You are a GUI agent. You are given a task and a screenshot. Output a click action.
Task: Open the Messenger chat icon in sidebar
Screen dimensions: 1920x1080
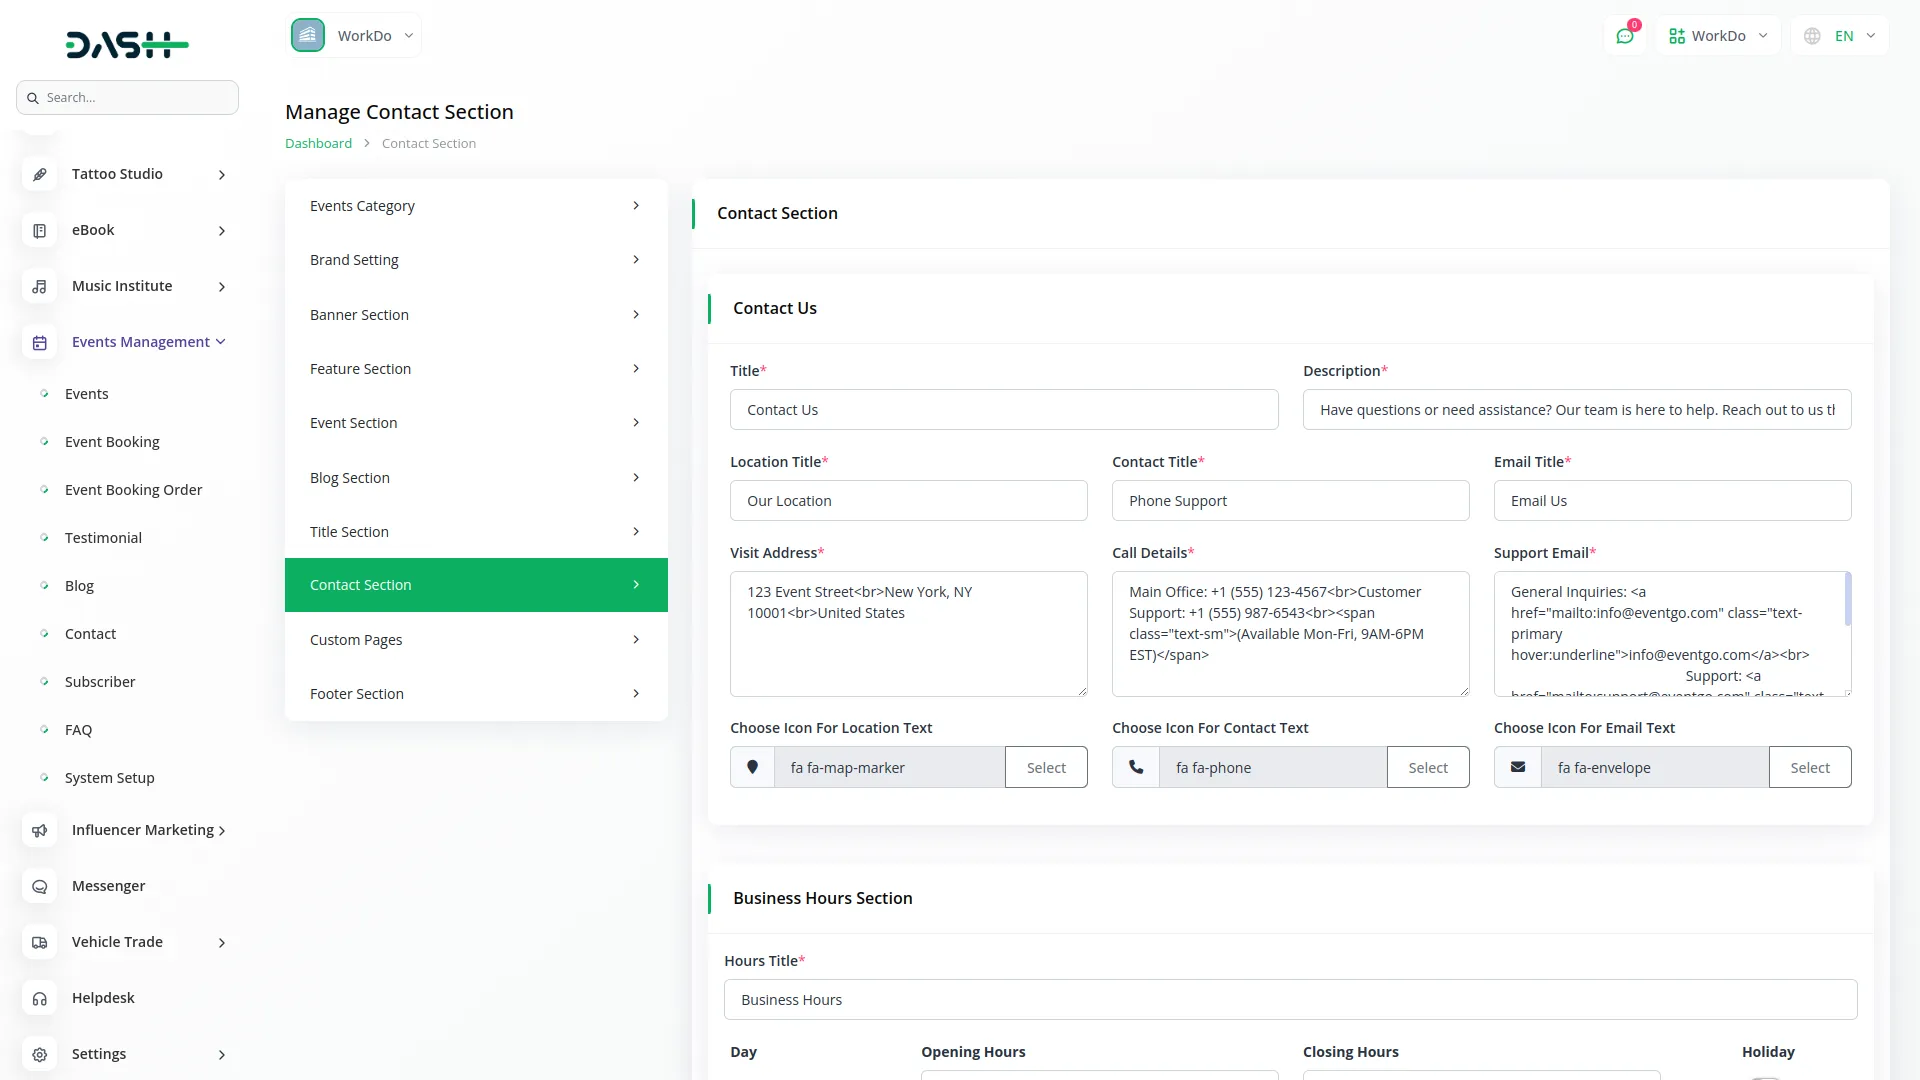coord(39,886)
